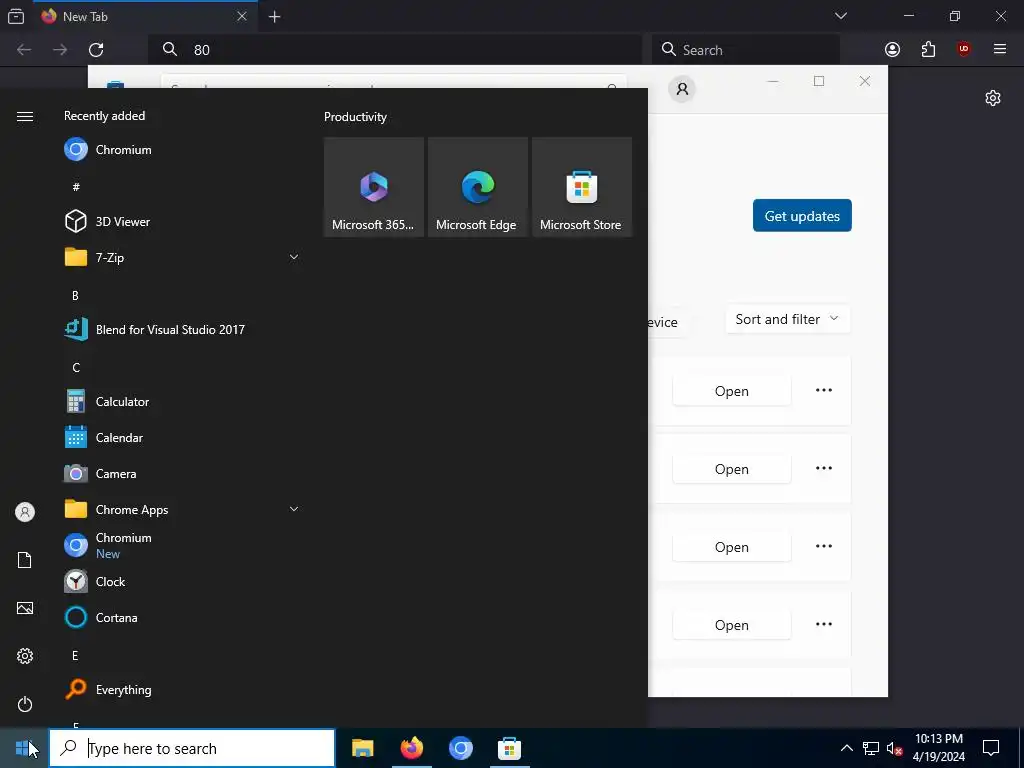Open Firefox list all tabs dropdown
Screen dimensions: 1024x768
841,16
